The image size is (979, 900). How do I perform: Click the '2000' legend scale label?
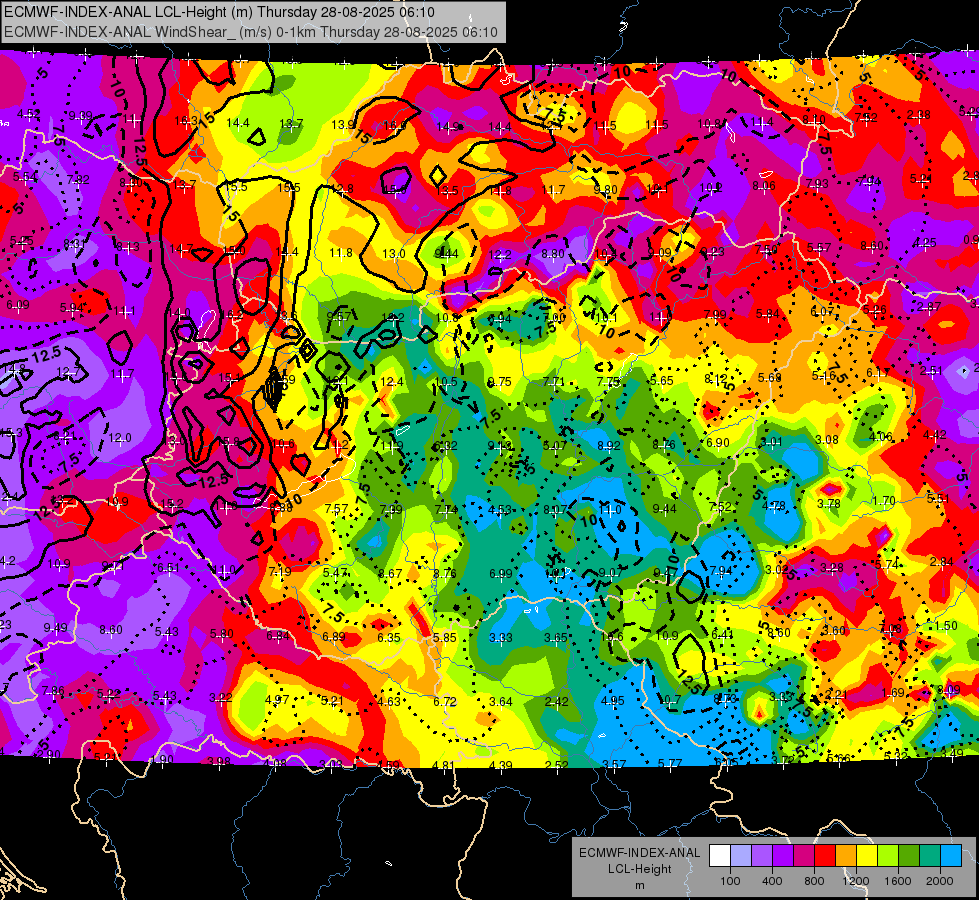[x=940, y=881]
